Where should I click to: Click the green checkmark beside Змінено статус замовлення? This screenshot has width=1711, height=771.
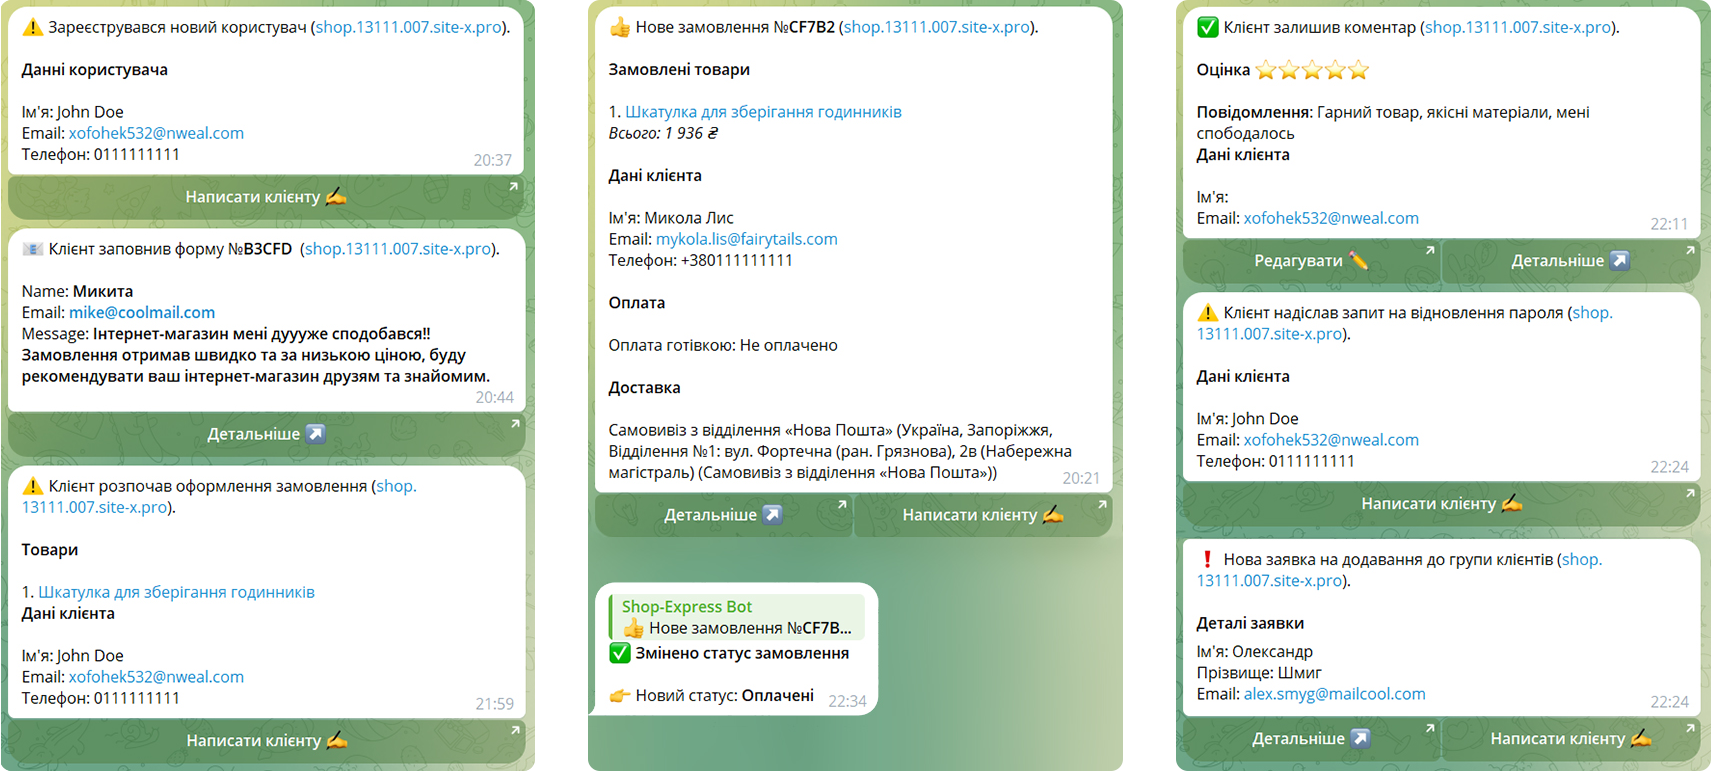coord(620,654)
